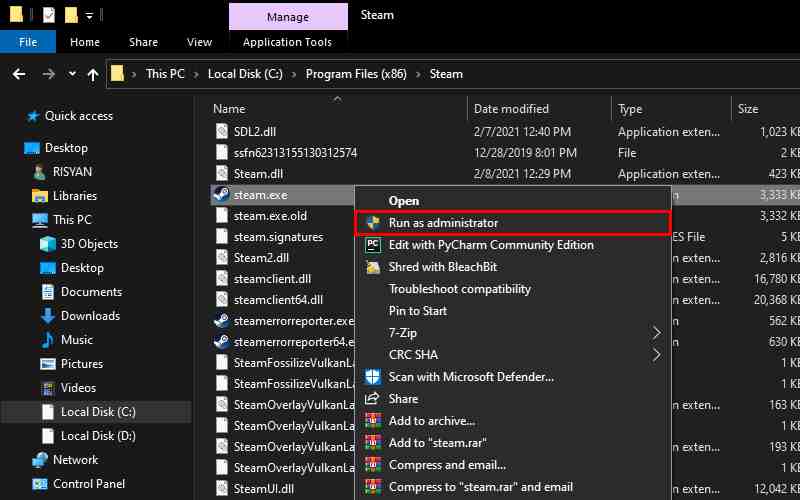Click the steamerrorreporter.exe Steam icon

[x=221, y=321]
